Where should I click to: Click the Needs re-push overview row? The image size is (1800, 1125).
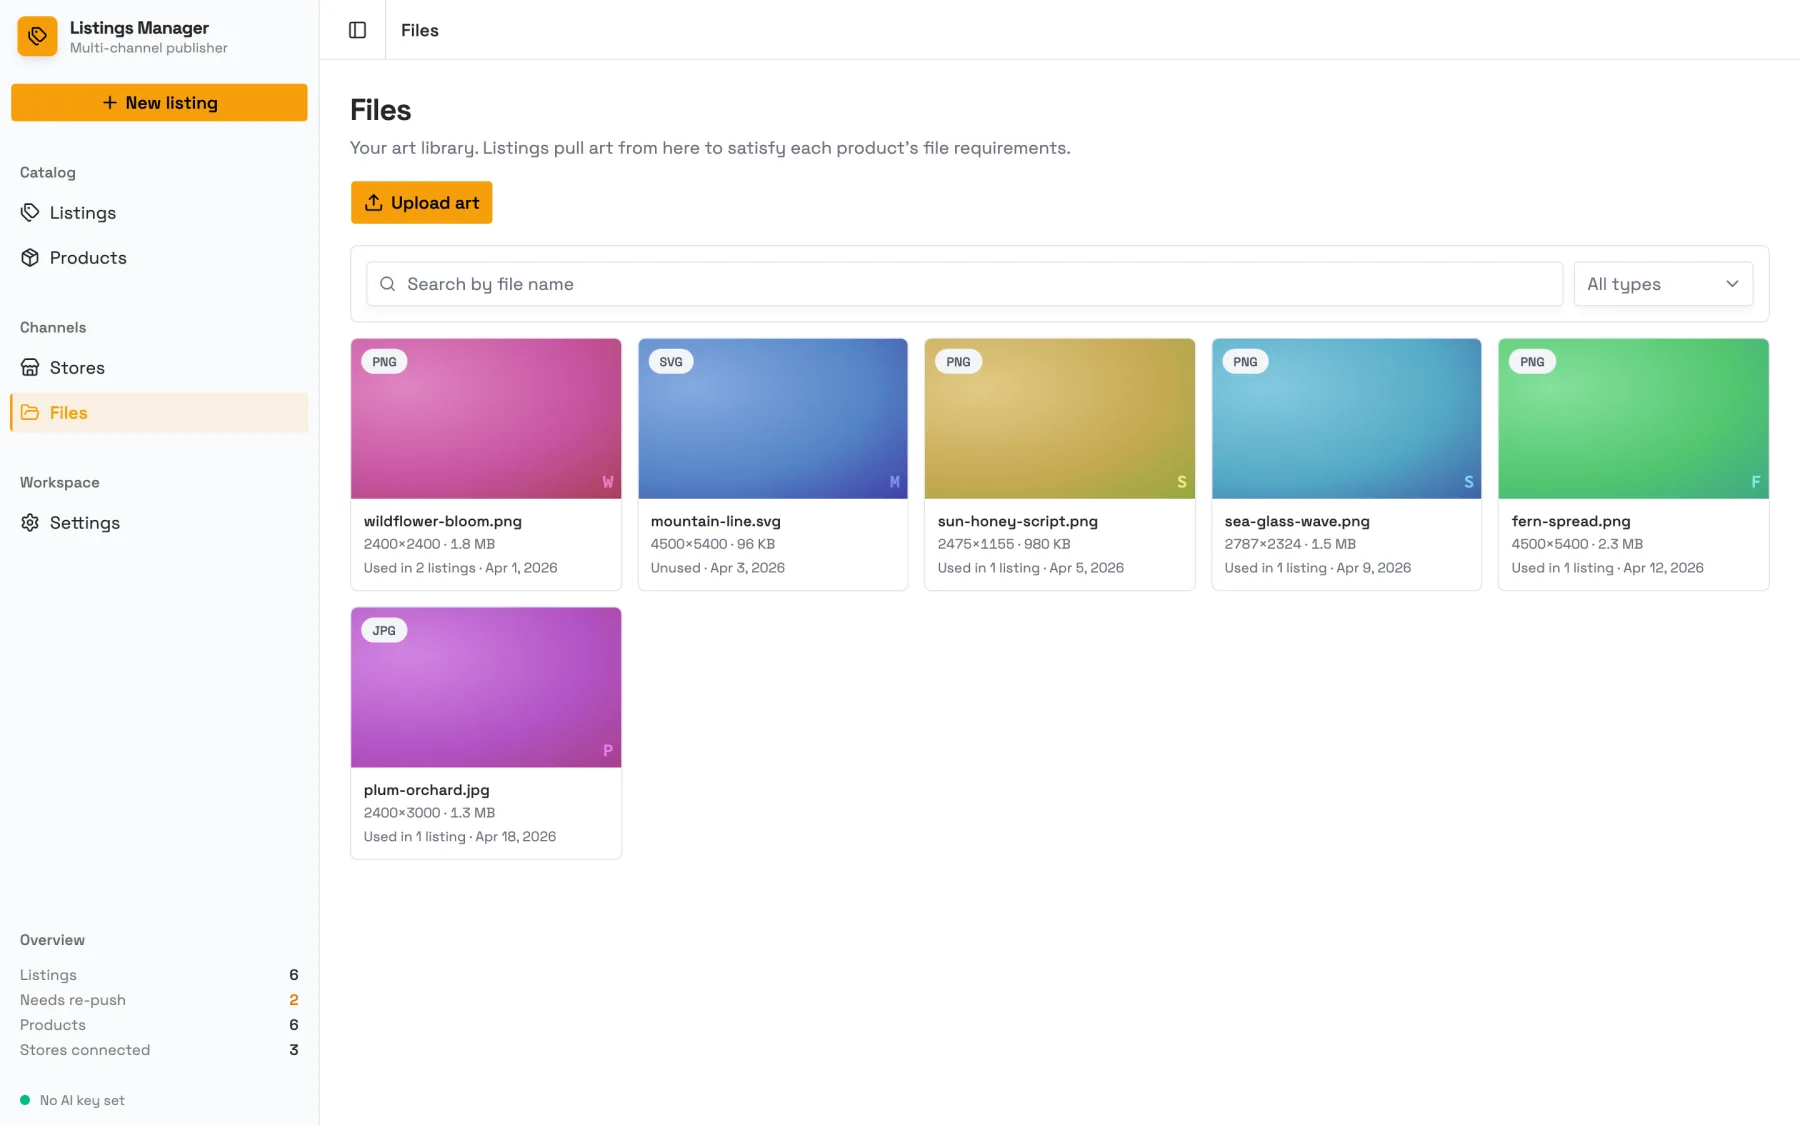159,1000
